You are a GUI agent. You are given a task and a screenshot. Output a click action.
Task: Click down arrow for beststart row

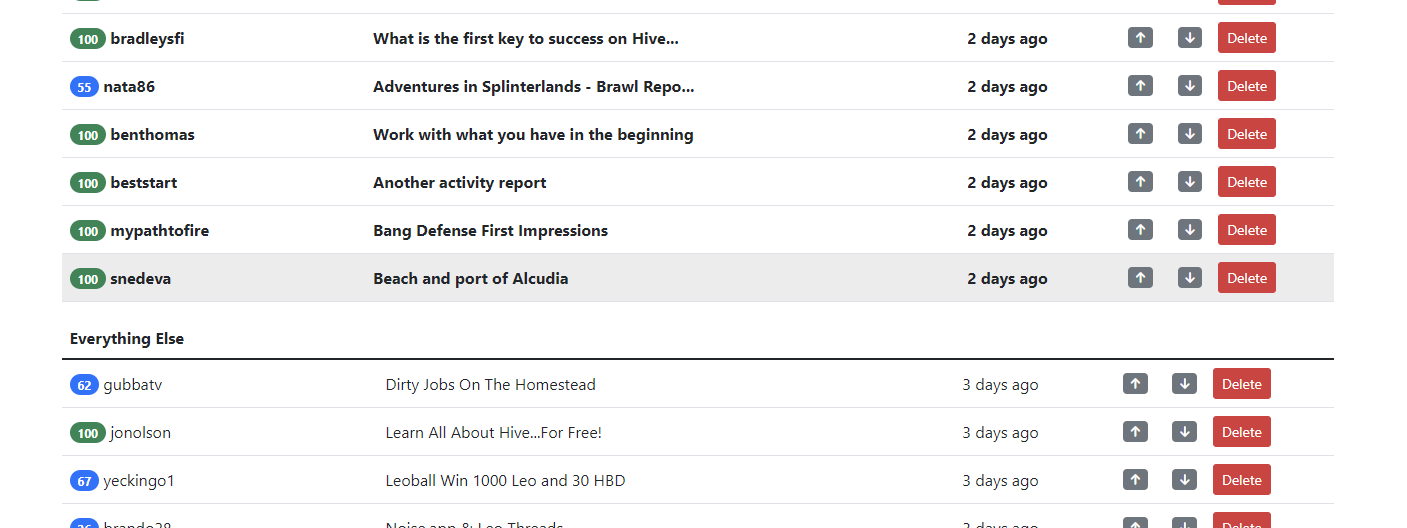click(x=1189, y=182)
